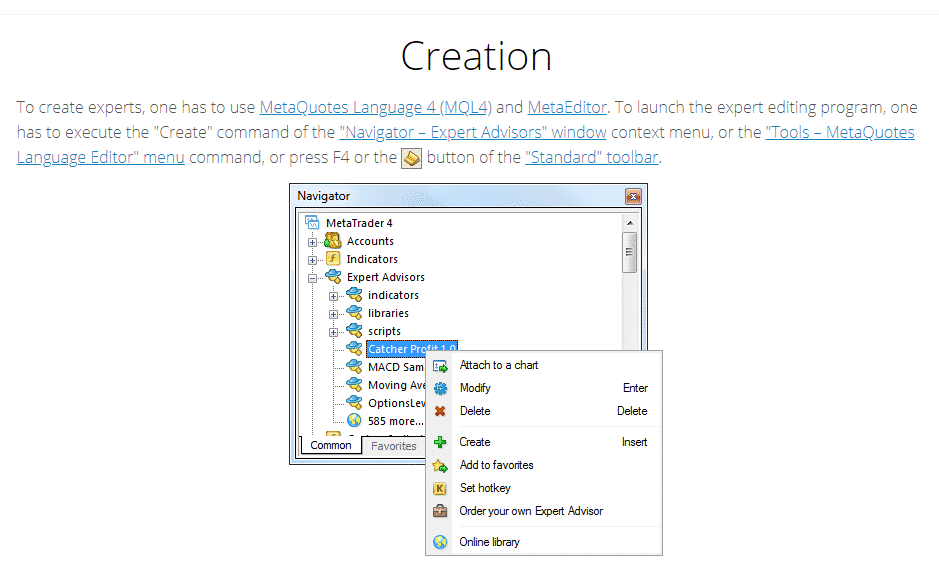Open the "Navigator – Expert Advisors" window link
939x562 pixels.
[472, 132]
